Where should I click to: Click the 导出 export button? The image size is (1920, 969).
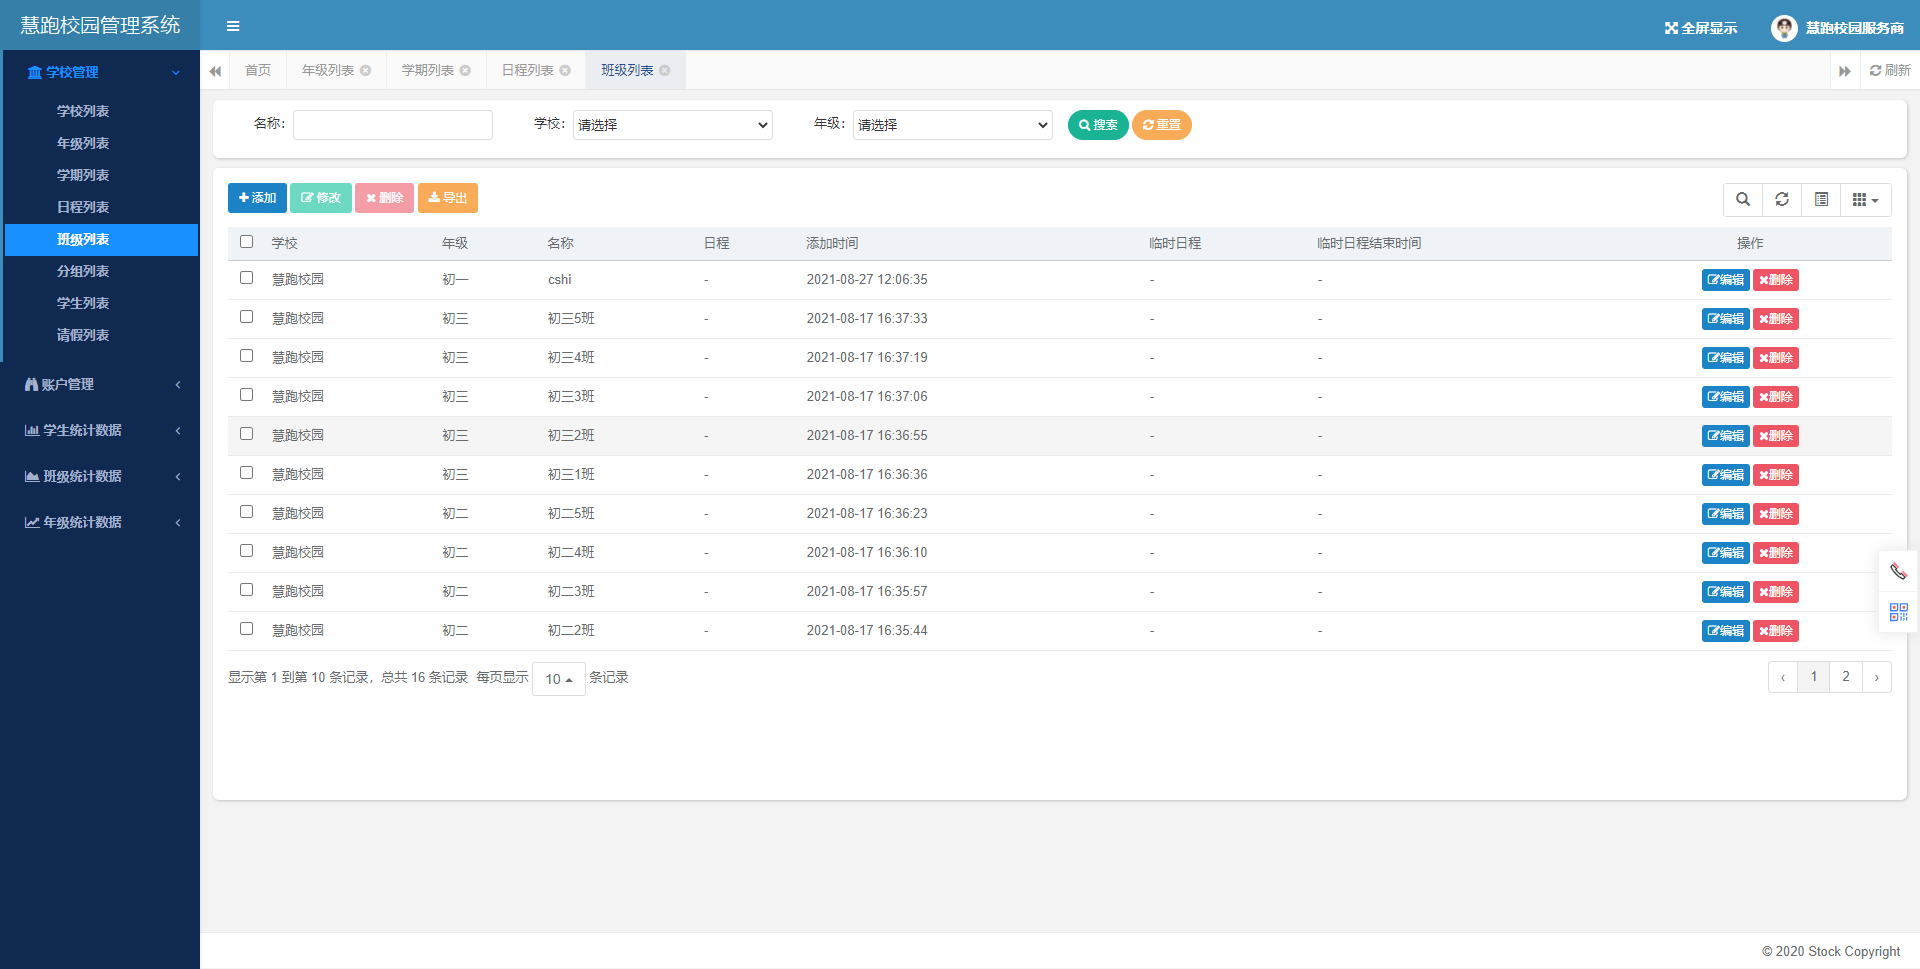[448, 198]
